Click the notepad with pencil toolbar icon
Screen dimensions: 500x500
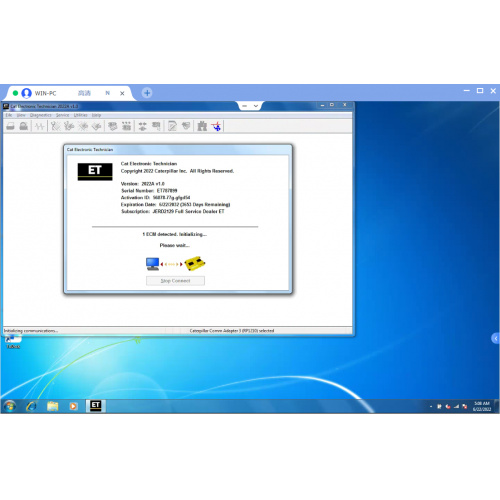pyautogui.click(x=172, y=126)
